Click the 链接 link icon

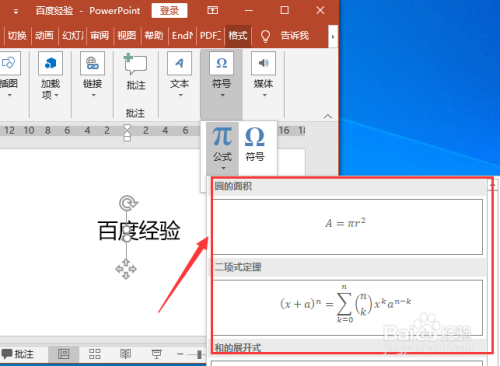[92, 63]
